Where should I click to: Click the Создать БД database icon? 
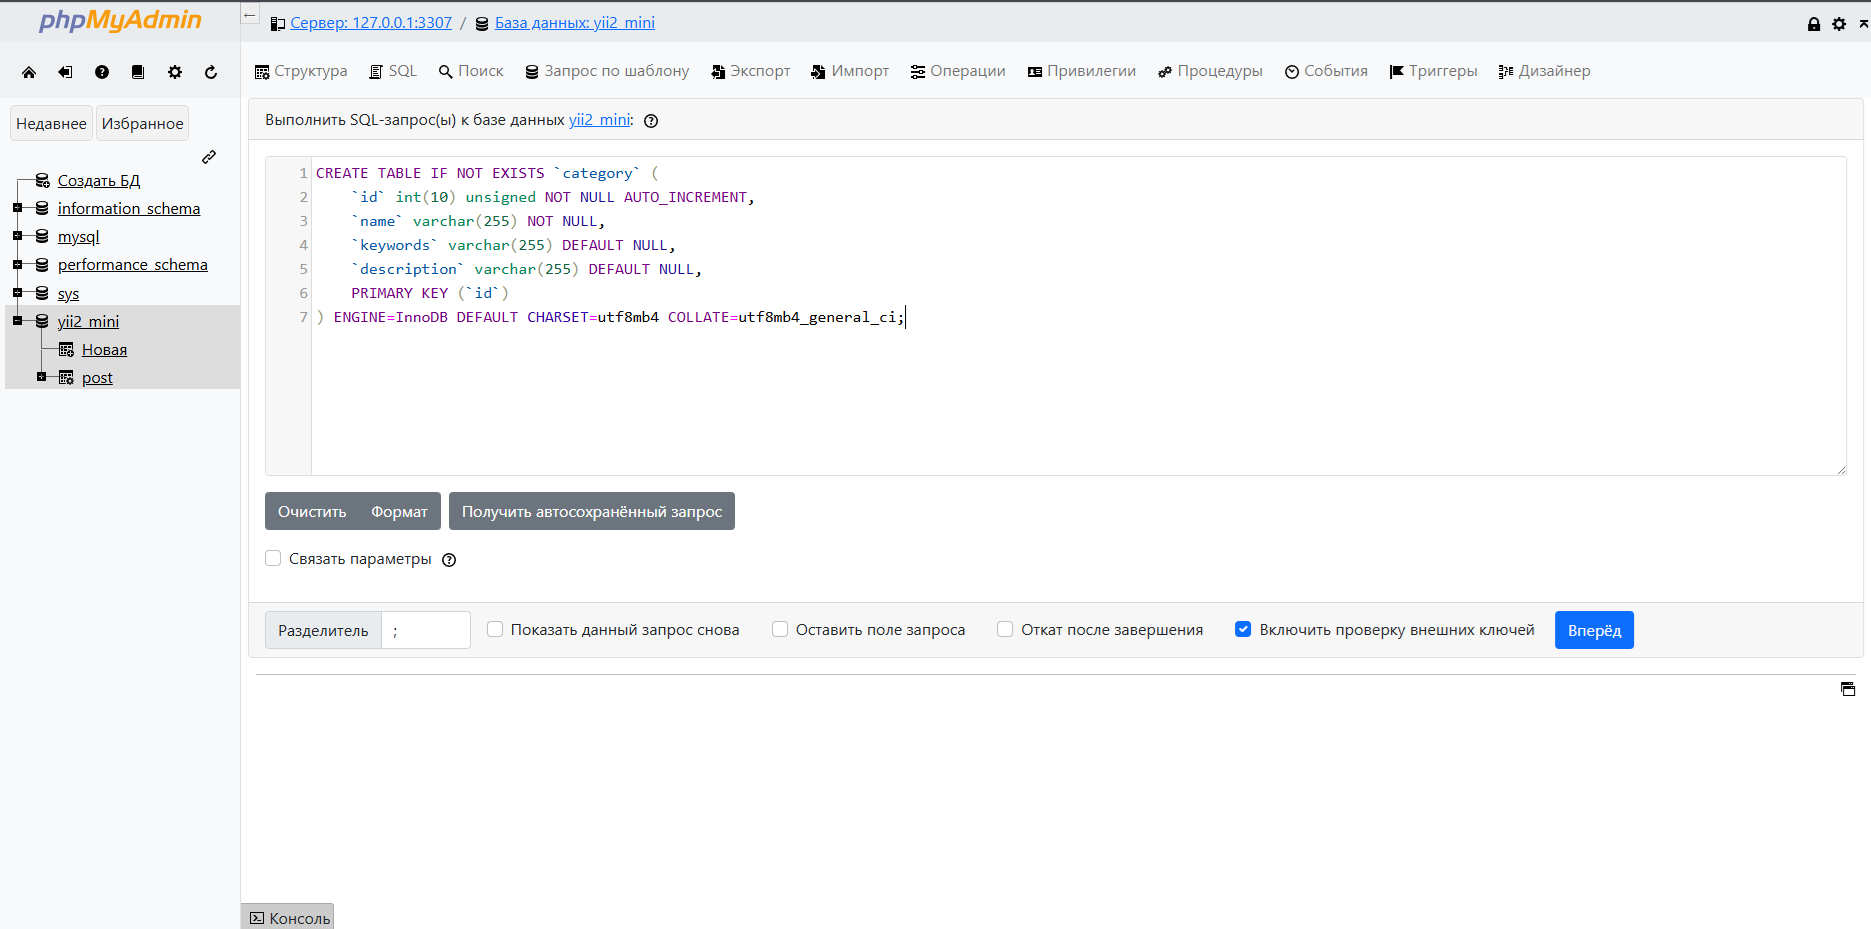tap(42, 180)
